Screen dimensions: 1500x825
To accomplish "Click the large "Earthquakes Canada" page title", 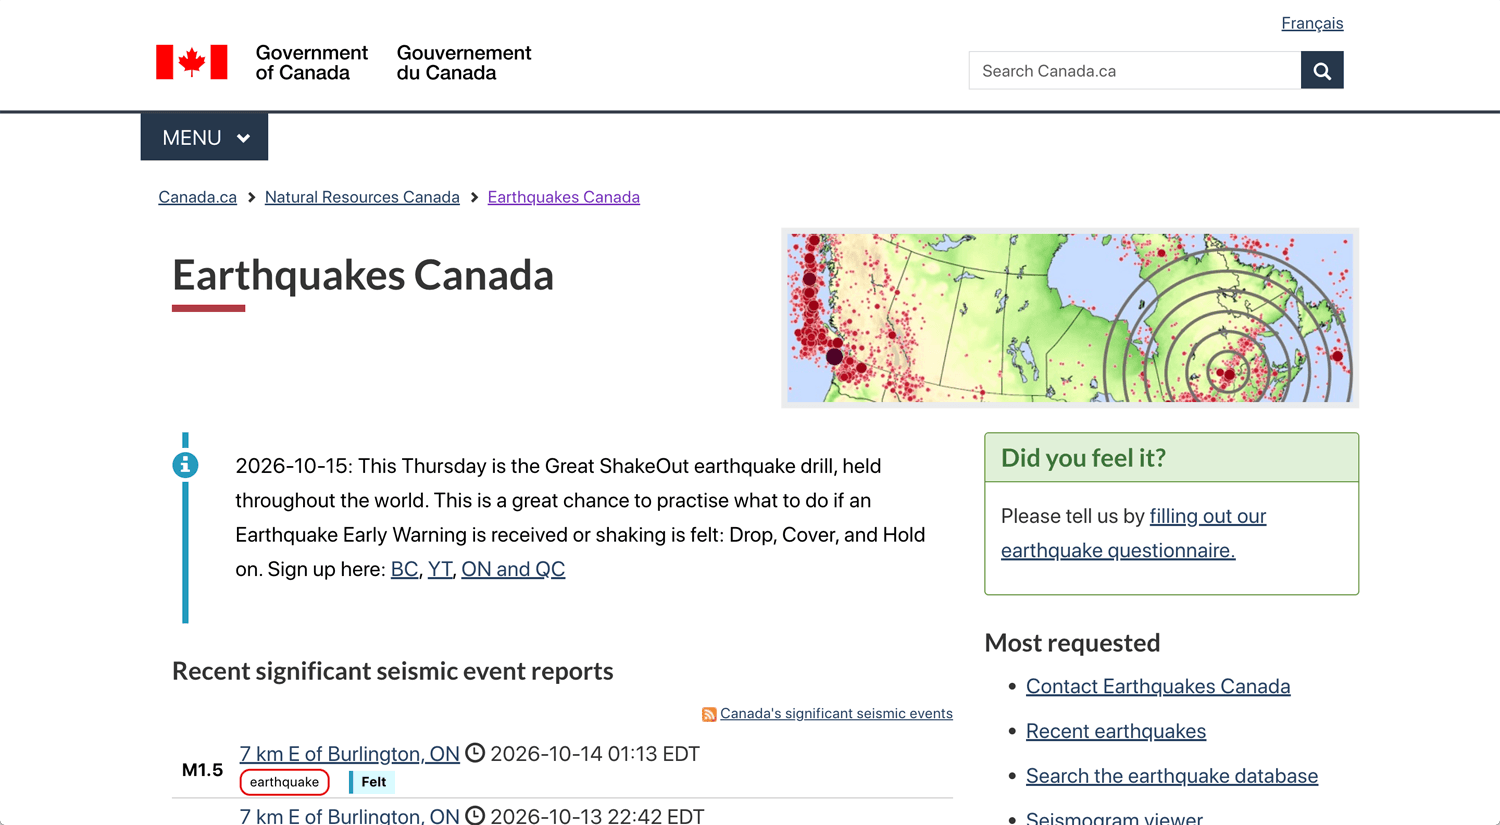I will [x=363, y=275].
